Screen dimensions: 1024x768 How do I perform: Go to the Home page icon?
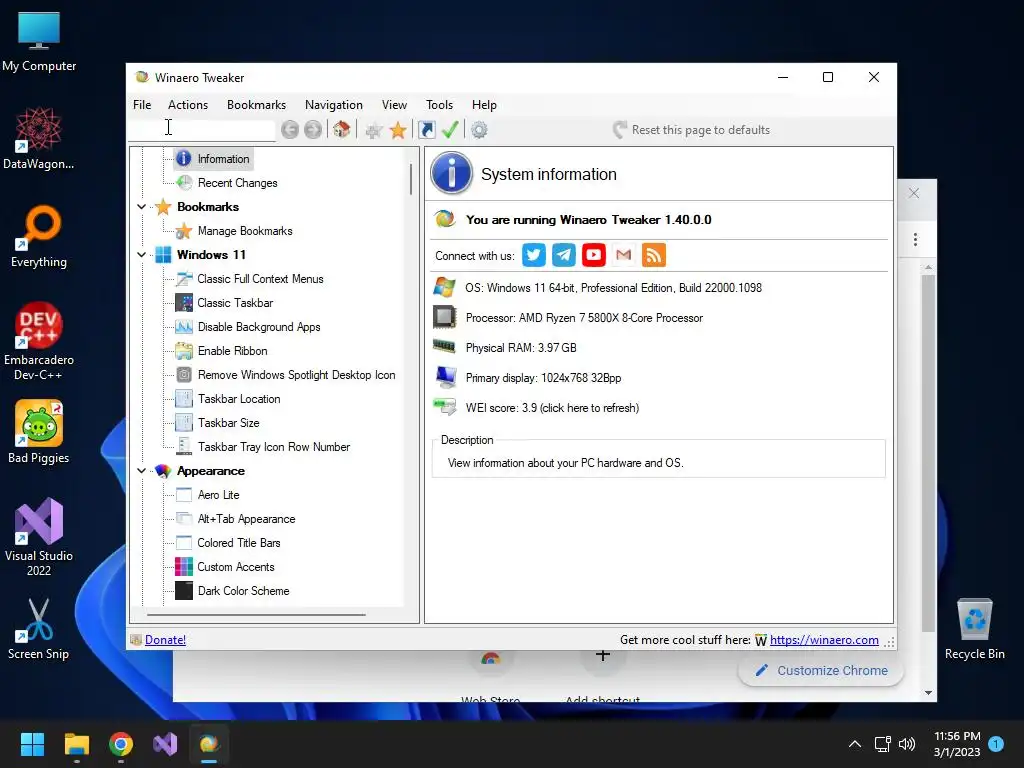[342, 129]
